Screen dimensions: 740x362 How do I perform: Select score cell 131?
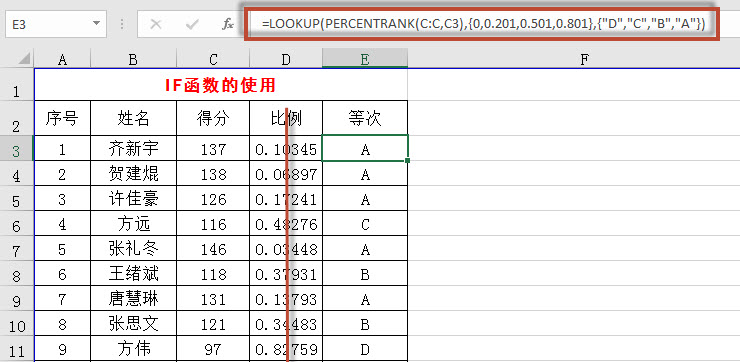(213, 298)
